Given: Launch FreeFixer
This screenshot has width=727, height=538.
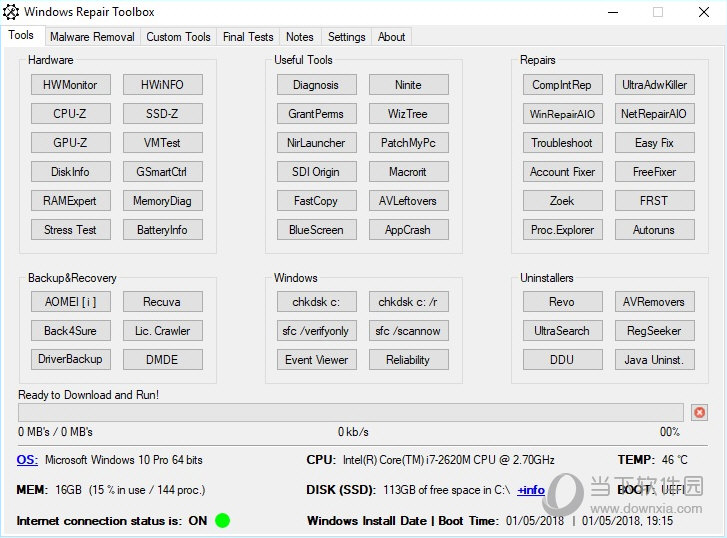Looking at the screenshot, I should [x=655, y=172].
